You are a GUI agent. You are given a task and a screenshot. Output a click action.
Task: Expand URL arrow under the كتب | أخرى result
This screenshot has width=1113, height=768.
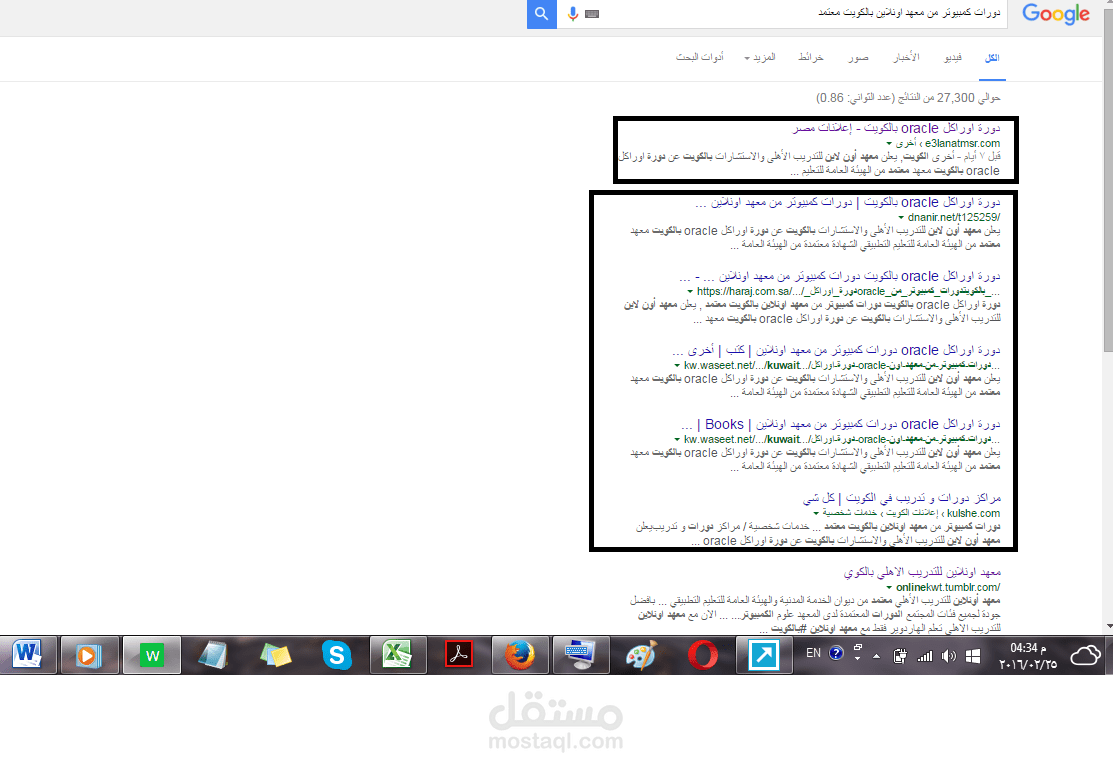pyautogui.click(x=677, y=366)
